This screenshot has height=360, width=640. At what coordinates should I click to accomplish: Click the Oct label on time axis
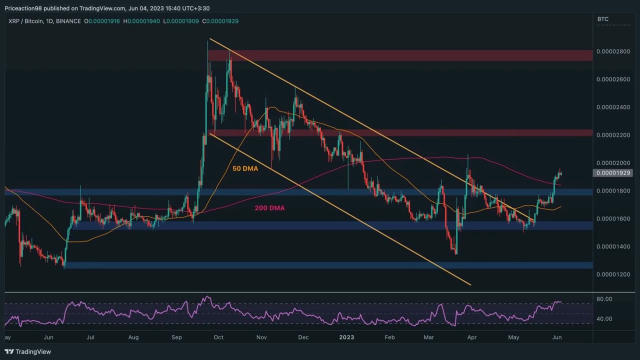tap(218, 338)
